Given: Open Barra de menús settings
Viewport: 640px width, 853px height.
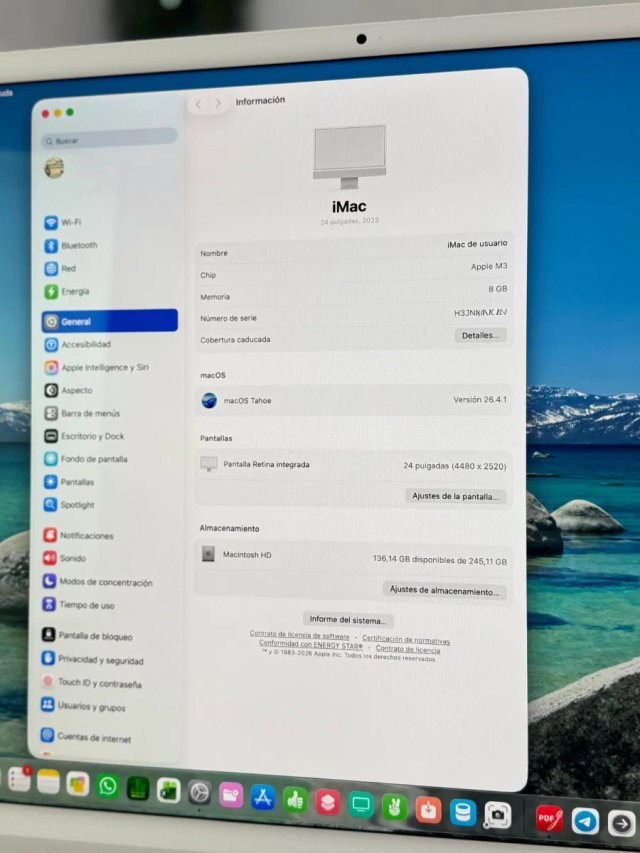Looking at the screenshot, I should pos(82,413).
